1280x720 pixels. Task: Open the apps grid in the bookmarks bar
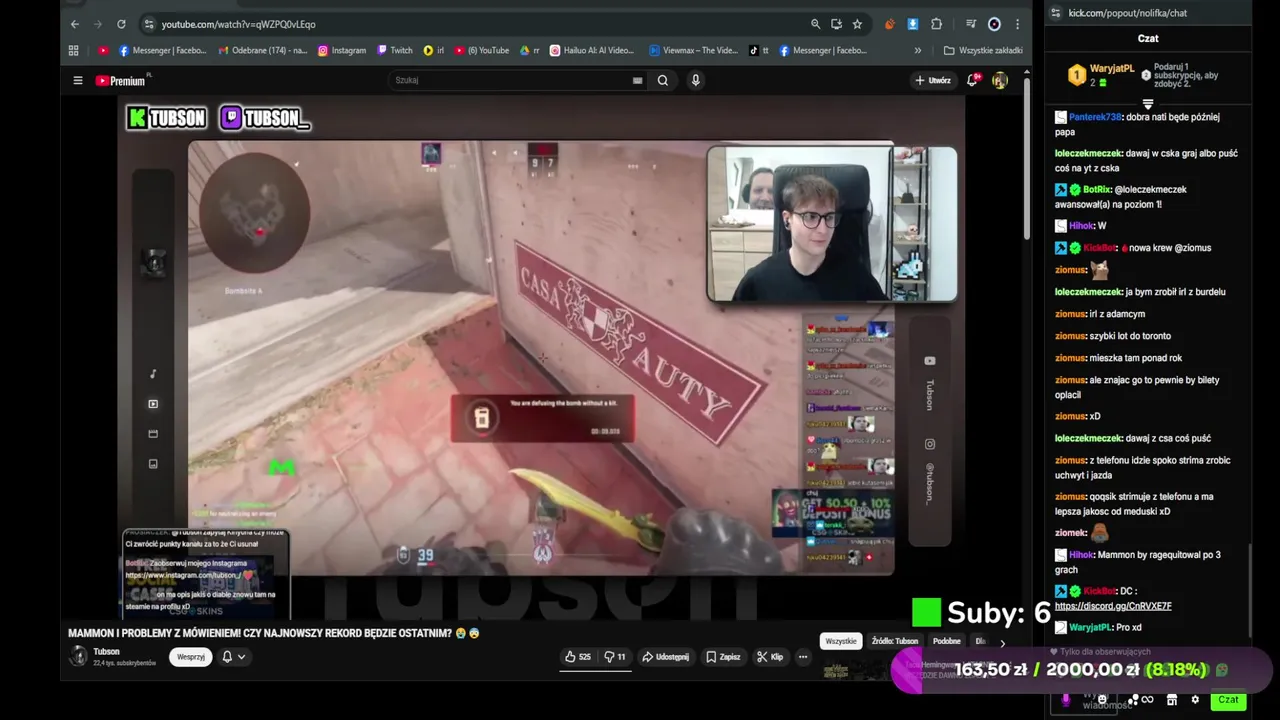[x=73, y=50]
